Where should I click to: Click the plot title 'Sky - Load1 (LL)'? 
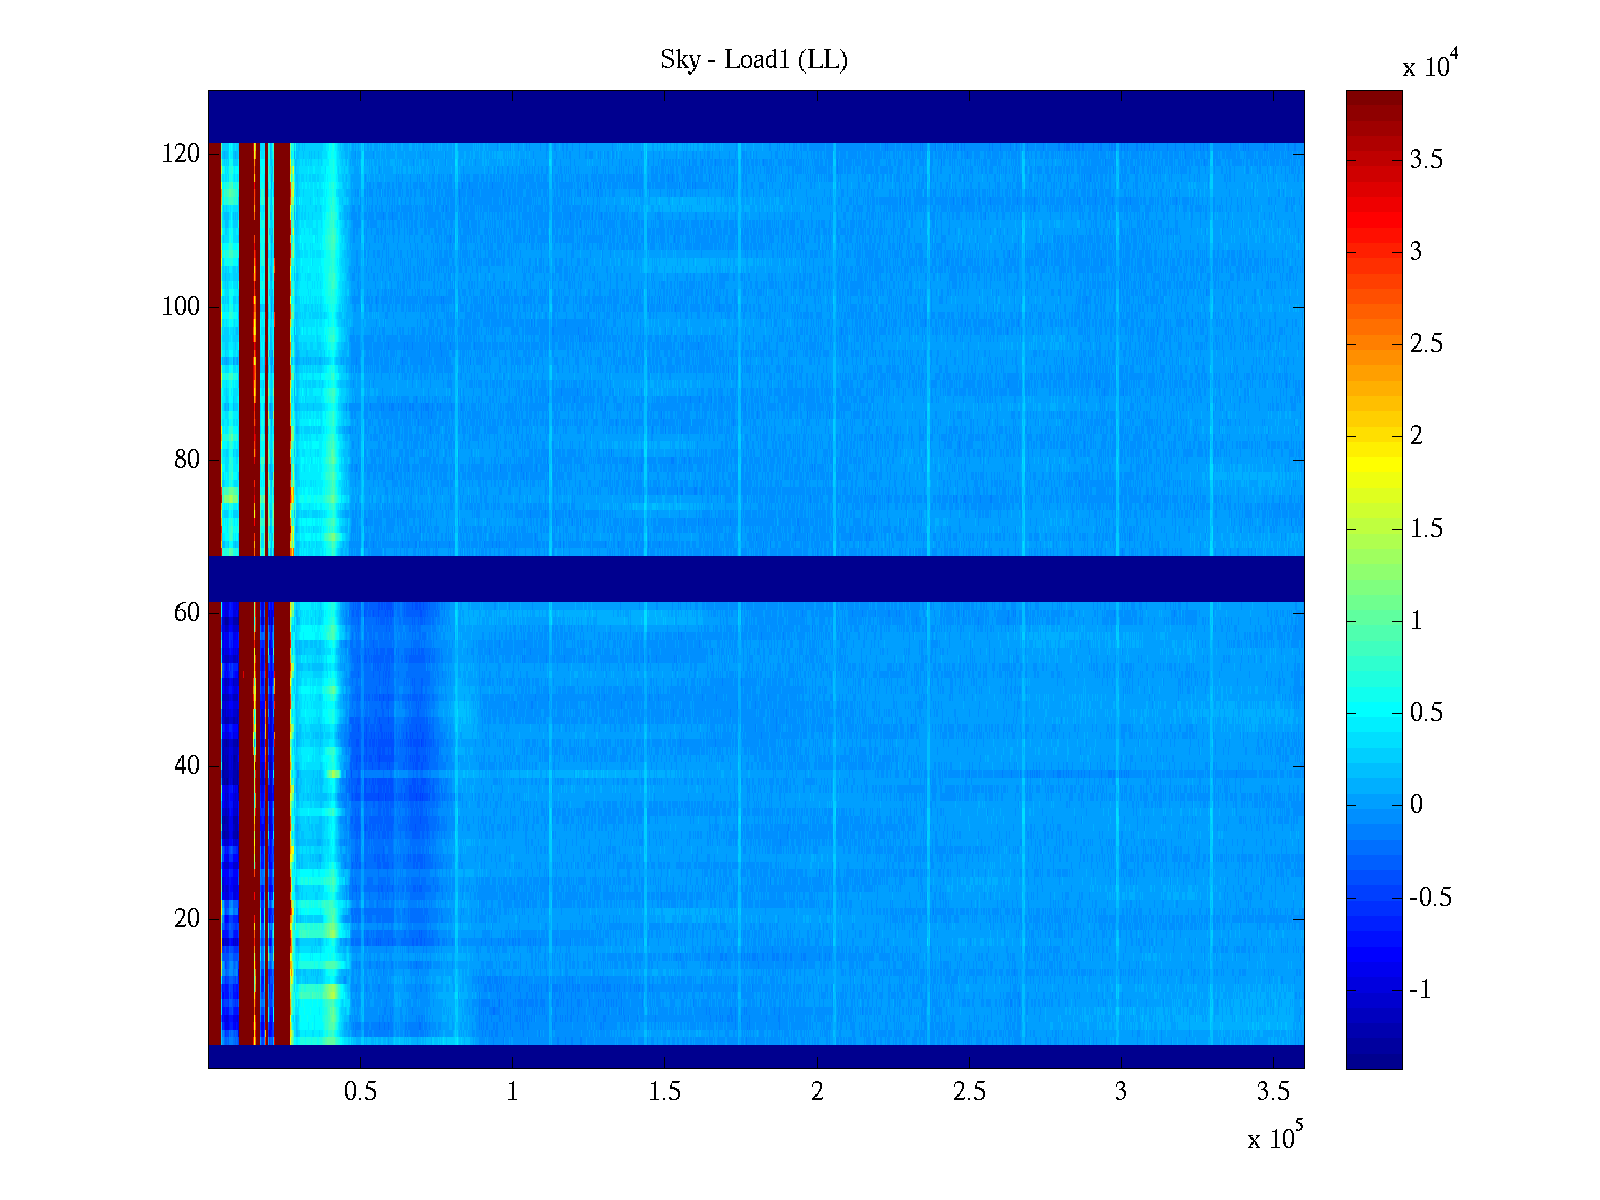point(753,60)
